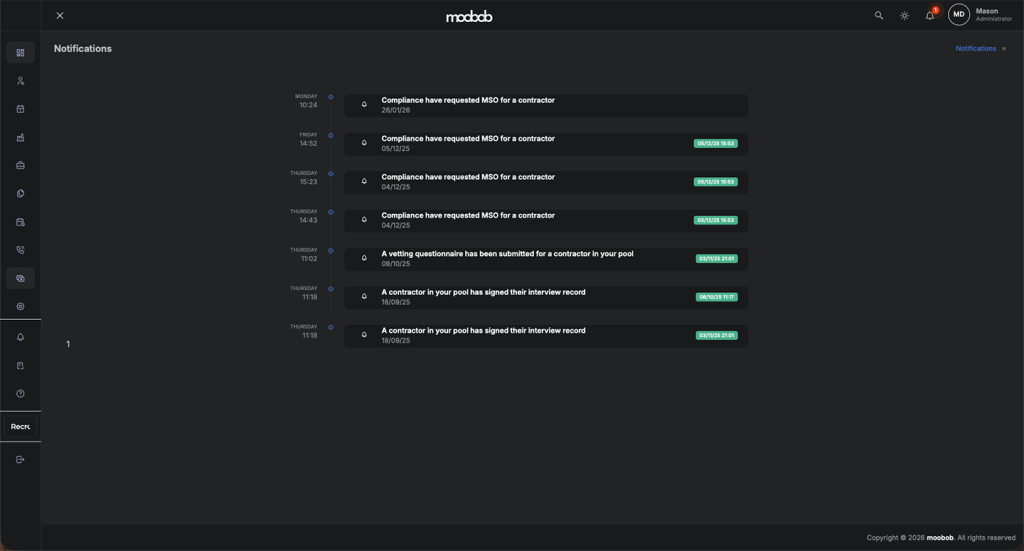Viewport: 1024px width, 551px height.
Task: Open the dashboard grid icon in sidebar
Action: [x=20, y=53]
